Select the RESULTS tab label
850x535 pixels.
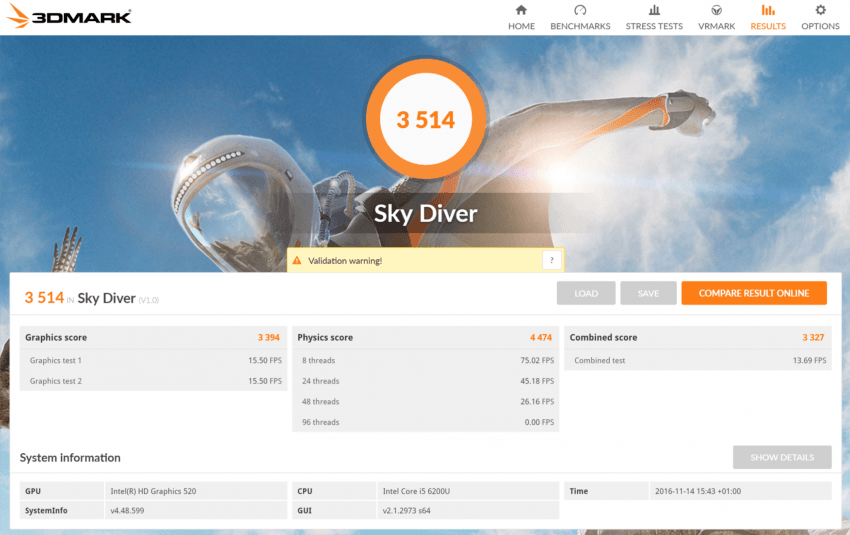click(x=768, y=26)
